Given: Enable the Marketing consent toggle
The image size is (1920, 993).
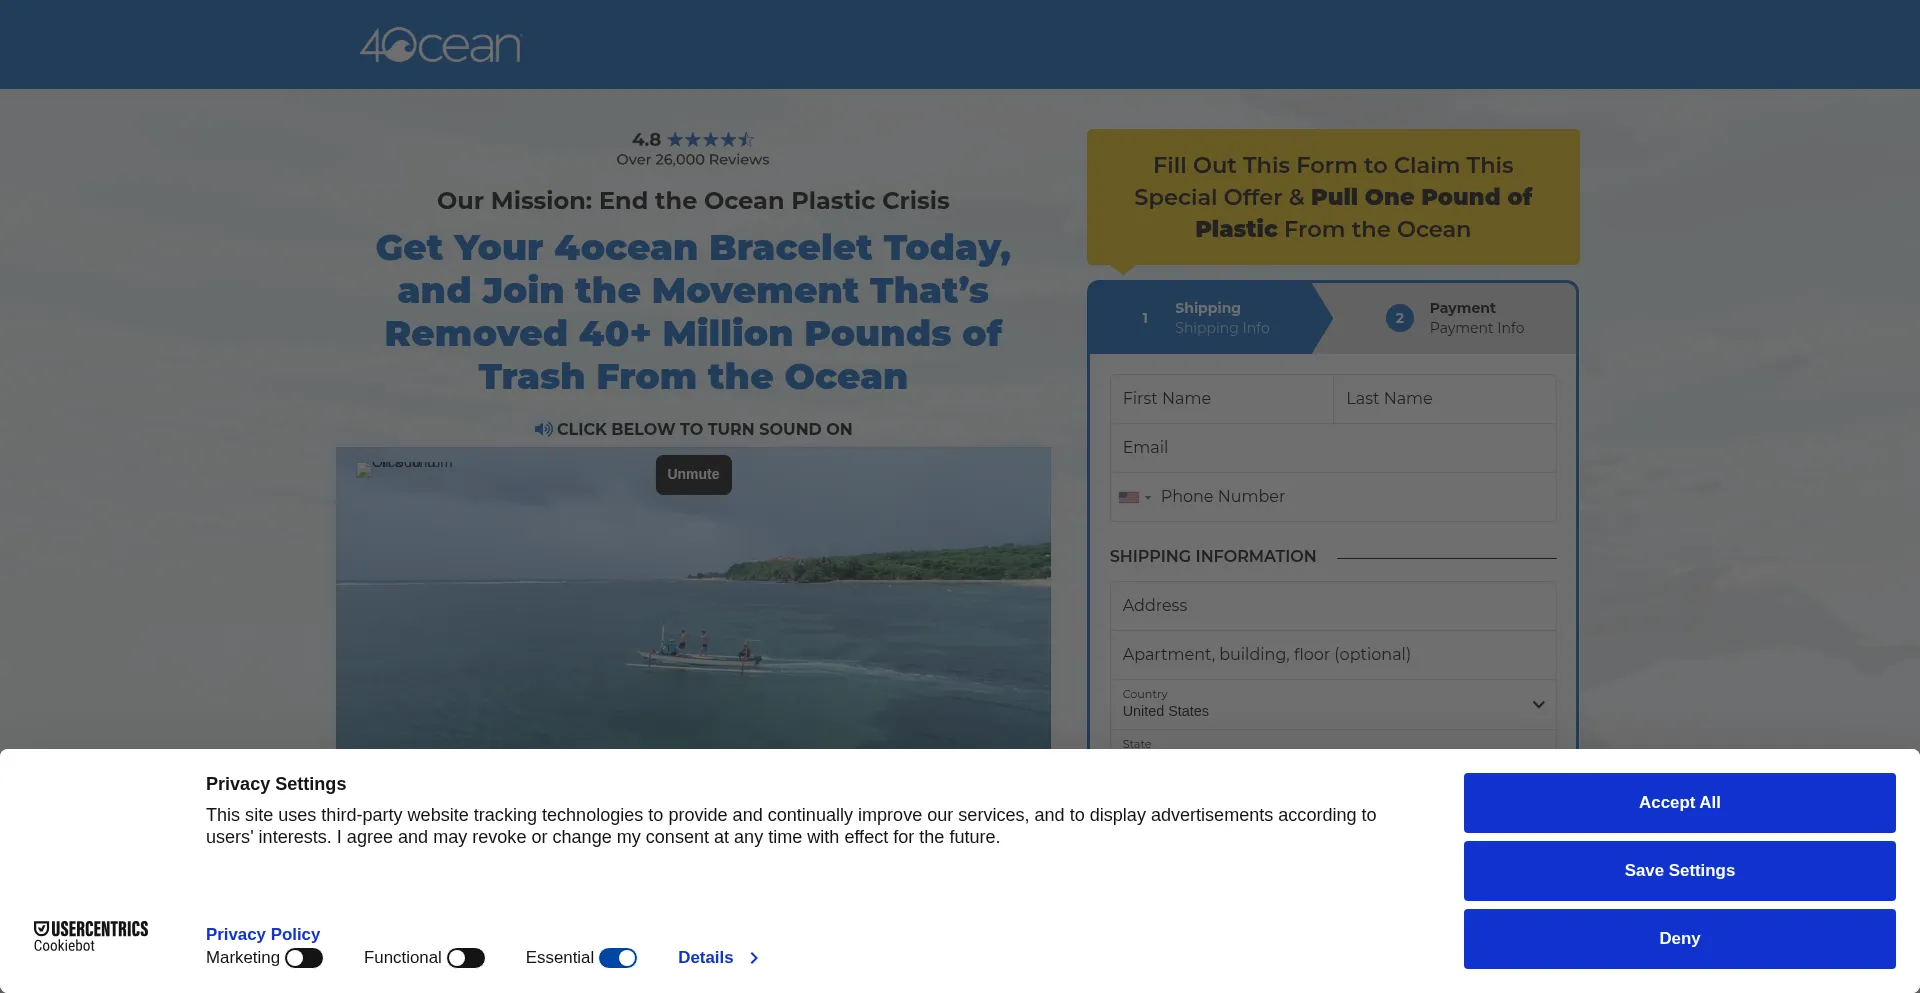Looking at the screenshot, I should tap(305, 957).
